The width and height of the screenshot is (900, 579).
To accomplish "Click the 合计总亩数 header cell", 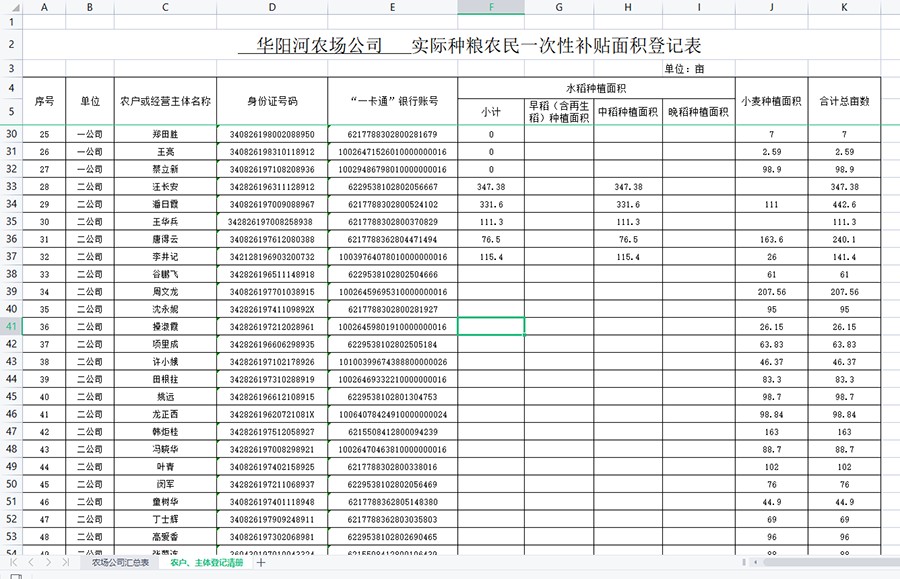I will tap(844, 101).
